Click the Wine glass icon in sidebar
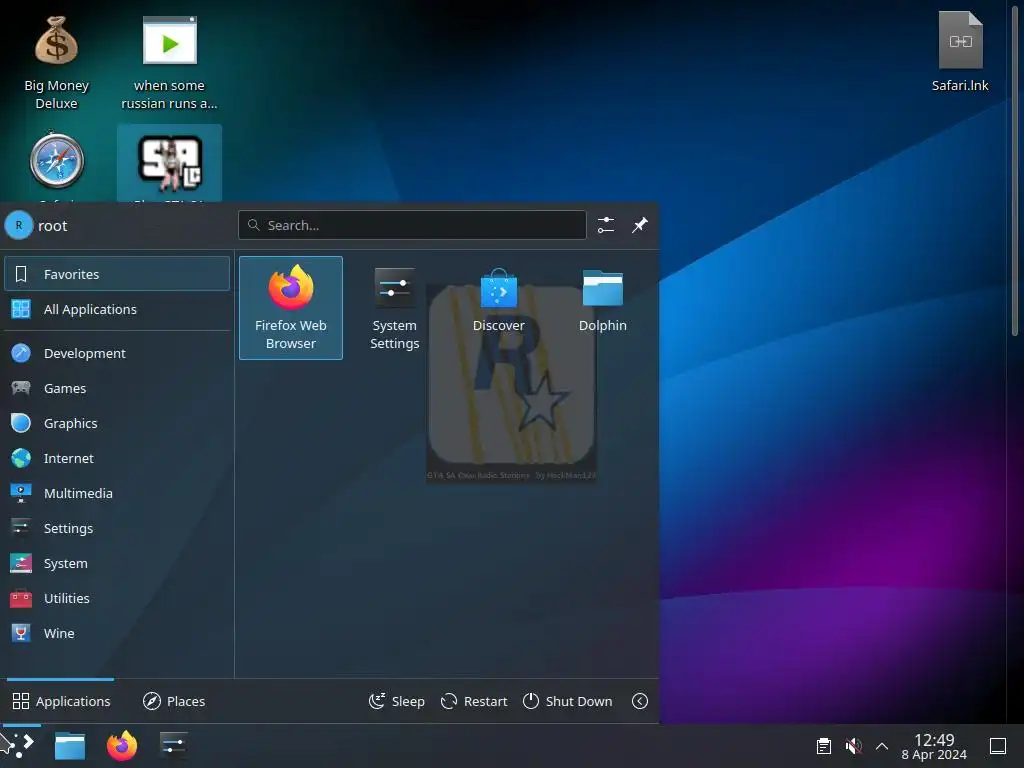 (21, 633)
